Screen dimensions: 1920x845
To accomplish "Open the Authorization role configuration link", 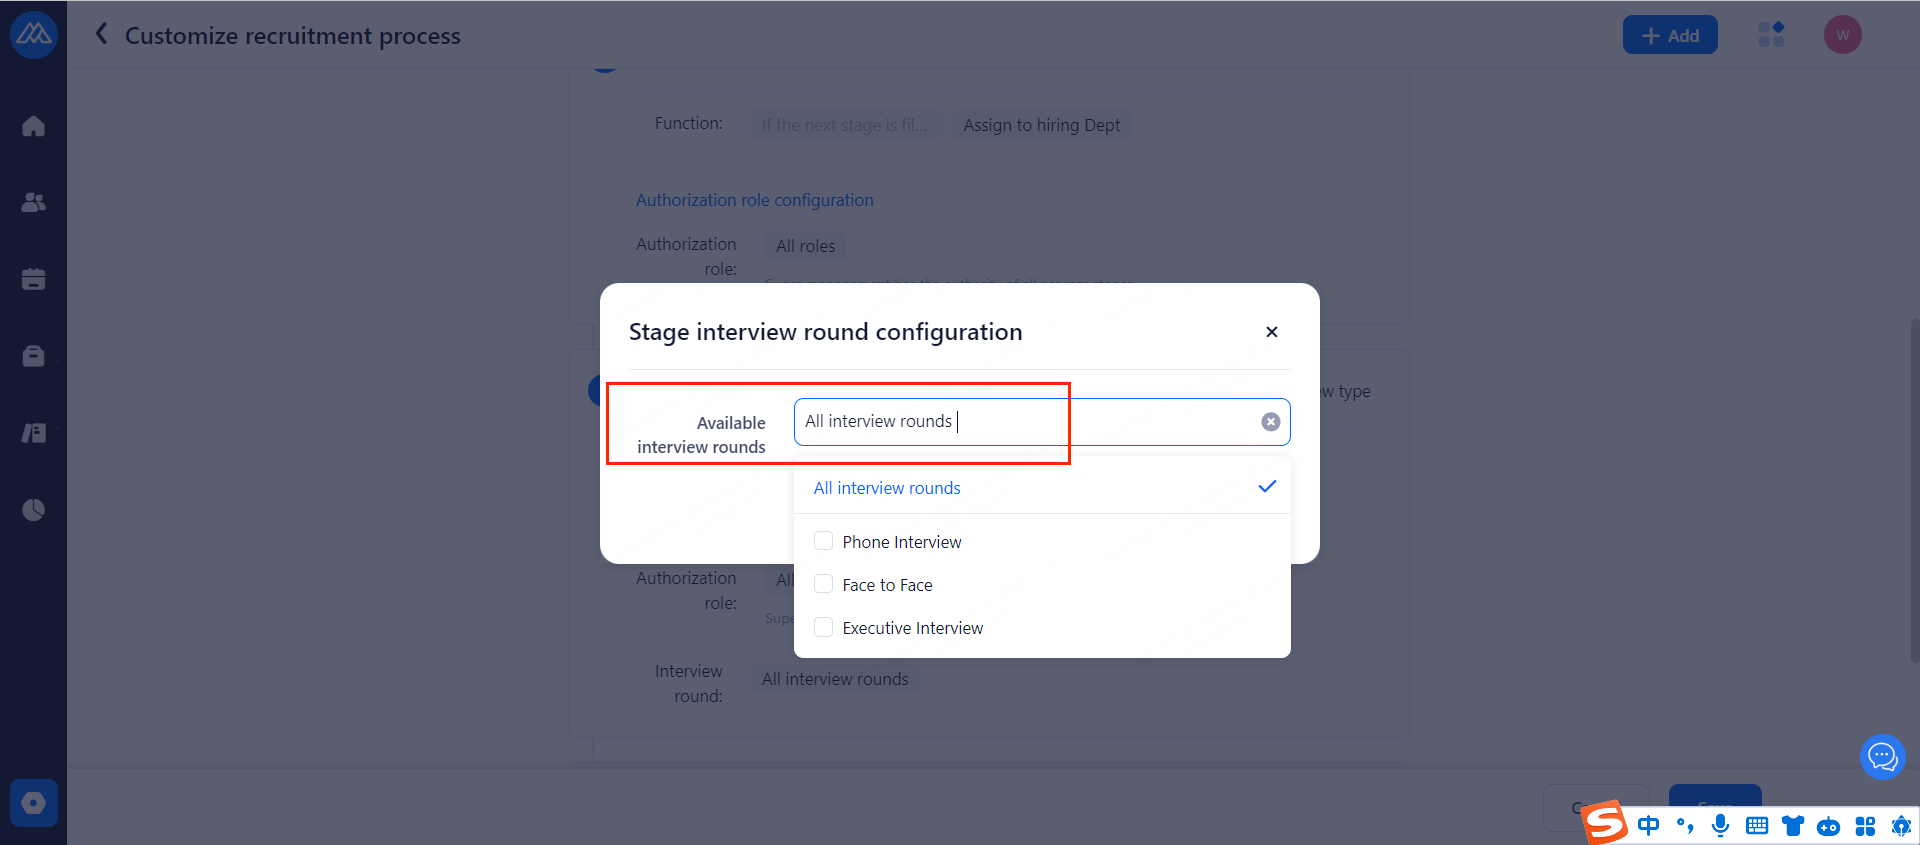I will [754, 200].
